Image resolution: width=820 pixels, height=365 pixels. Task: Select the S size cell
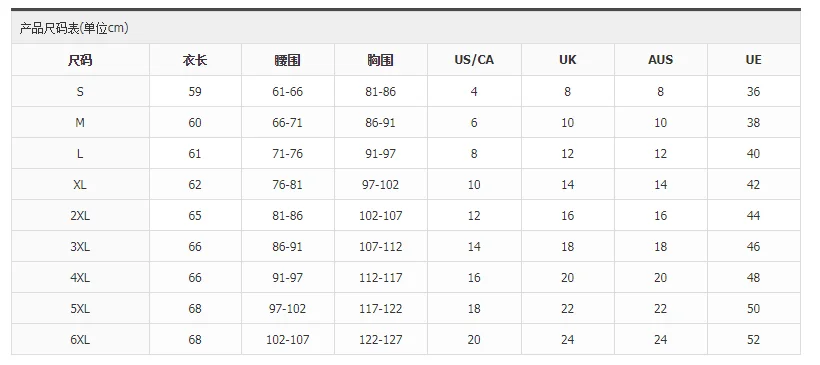point(80,92)
